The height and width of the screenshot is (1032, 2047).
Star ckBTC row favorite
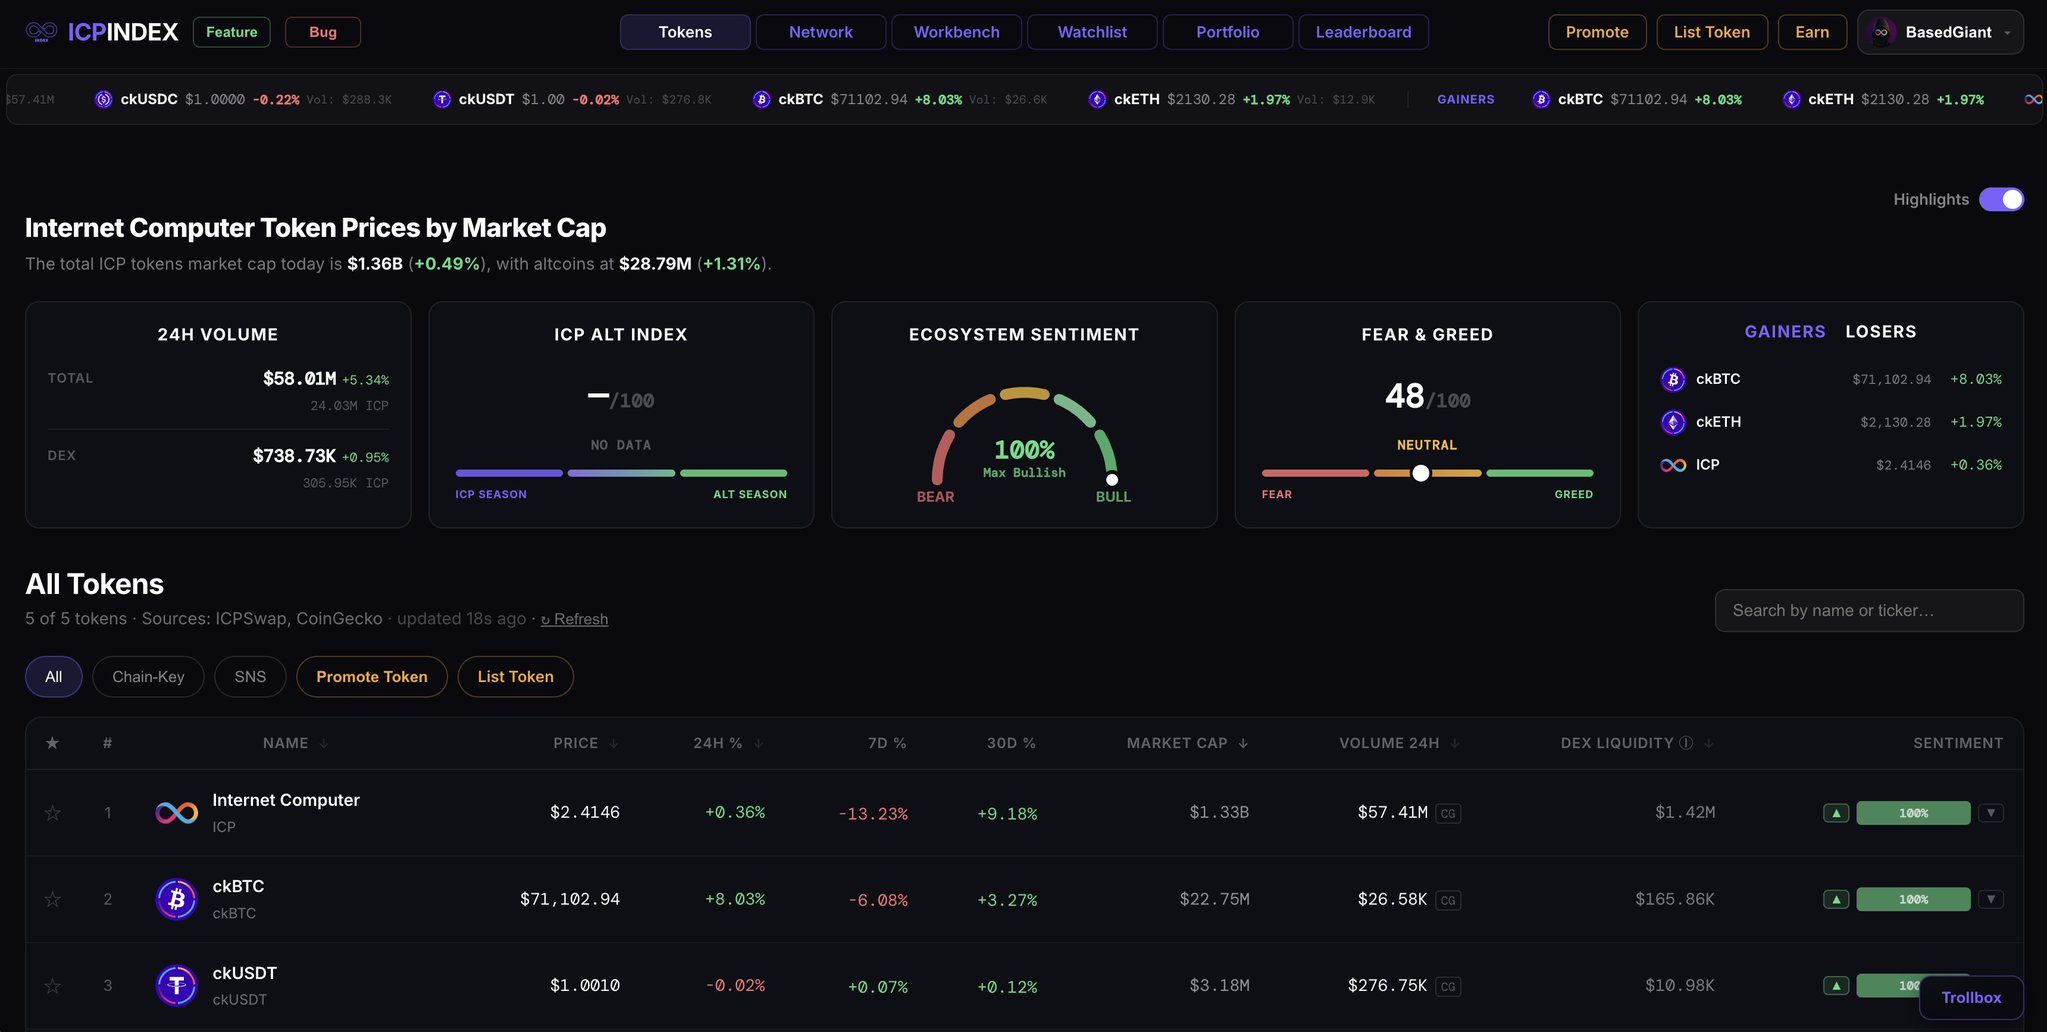pyautogui.click(x=53, y=899)
